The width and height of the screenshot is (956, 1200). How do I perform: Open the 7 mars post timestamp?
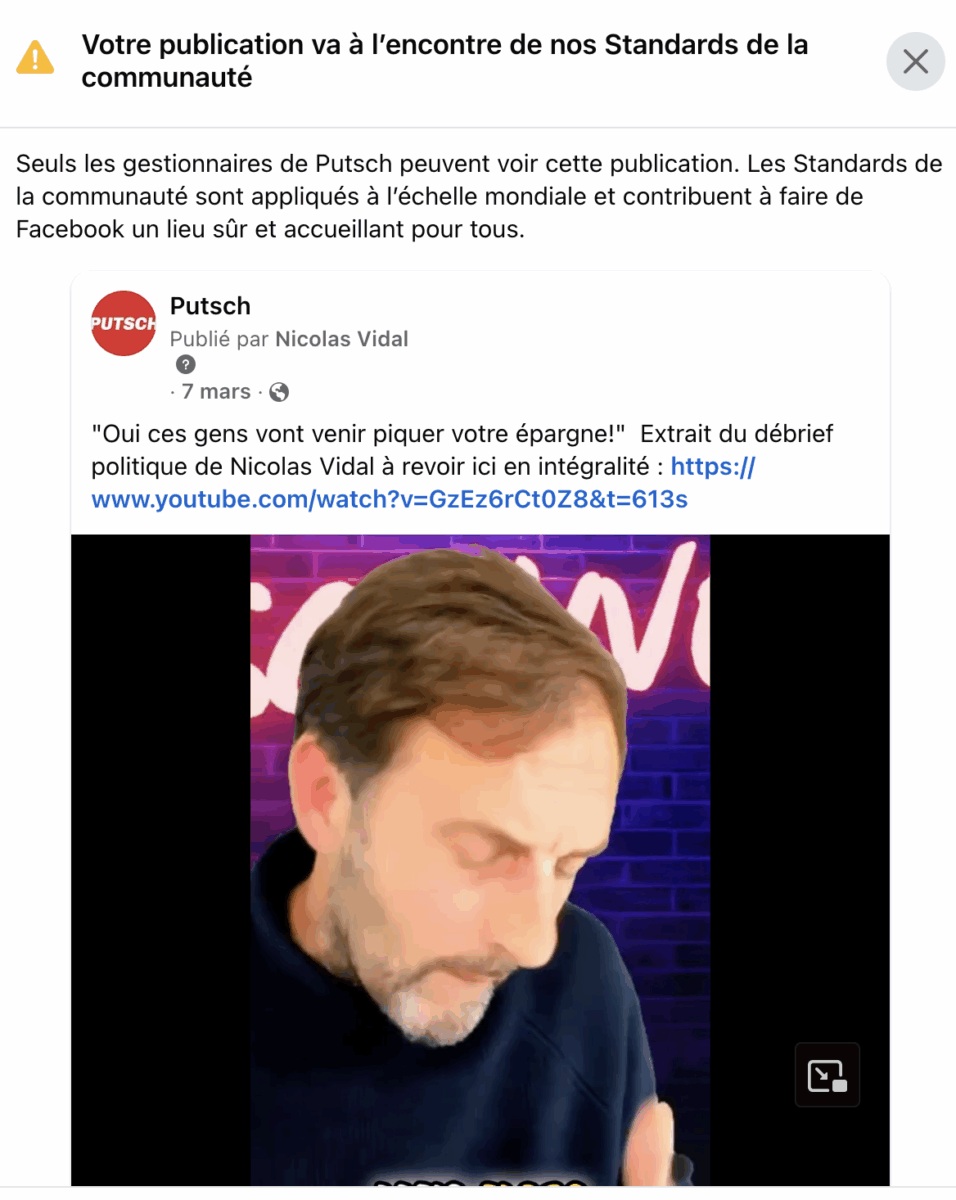click(x=216, y=392)
